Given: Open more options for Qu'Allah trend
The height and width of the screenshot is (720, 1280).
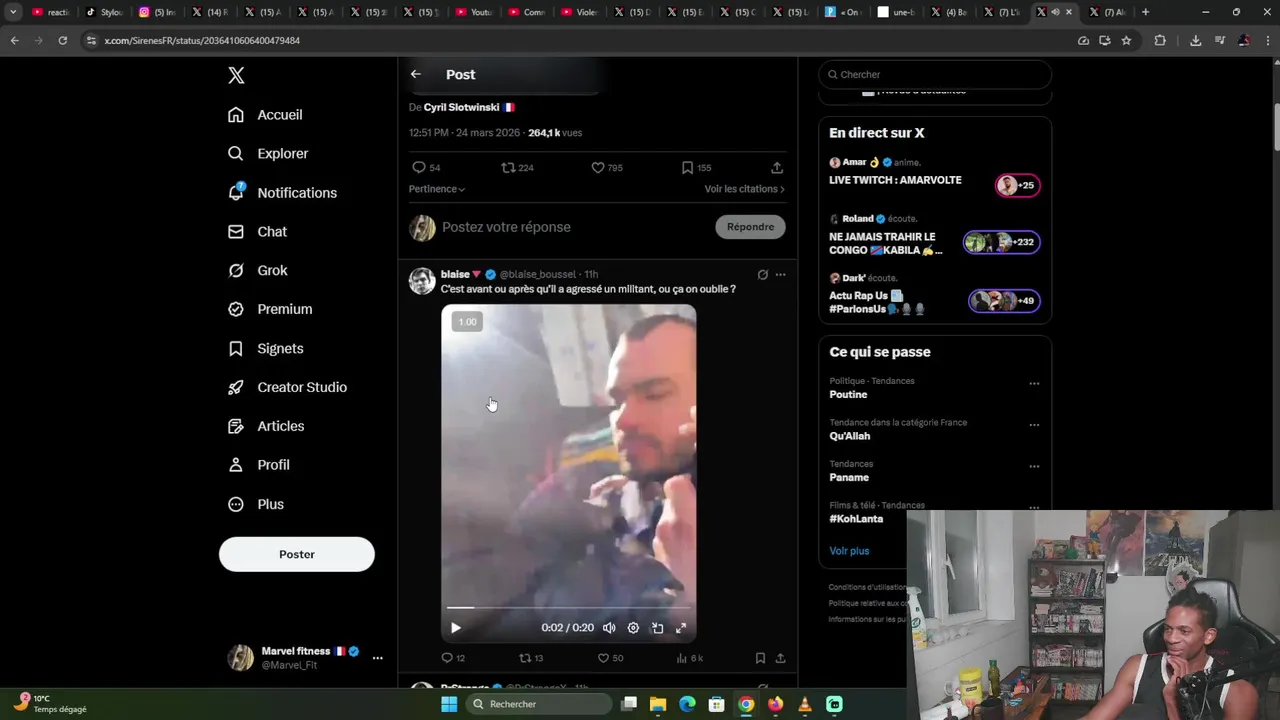Looking at the screenshot, I should (1034, 425).
